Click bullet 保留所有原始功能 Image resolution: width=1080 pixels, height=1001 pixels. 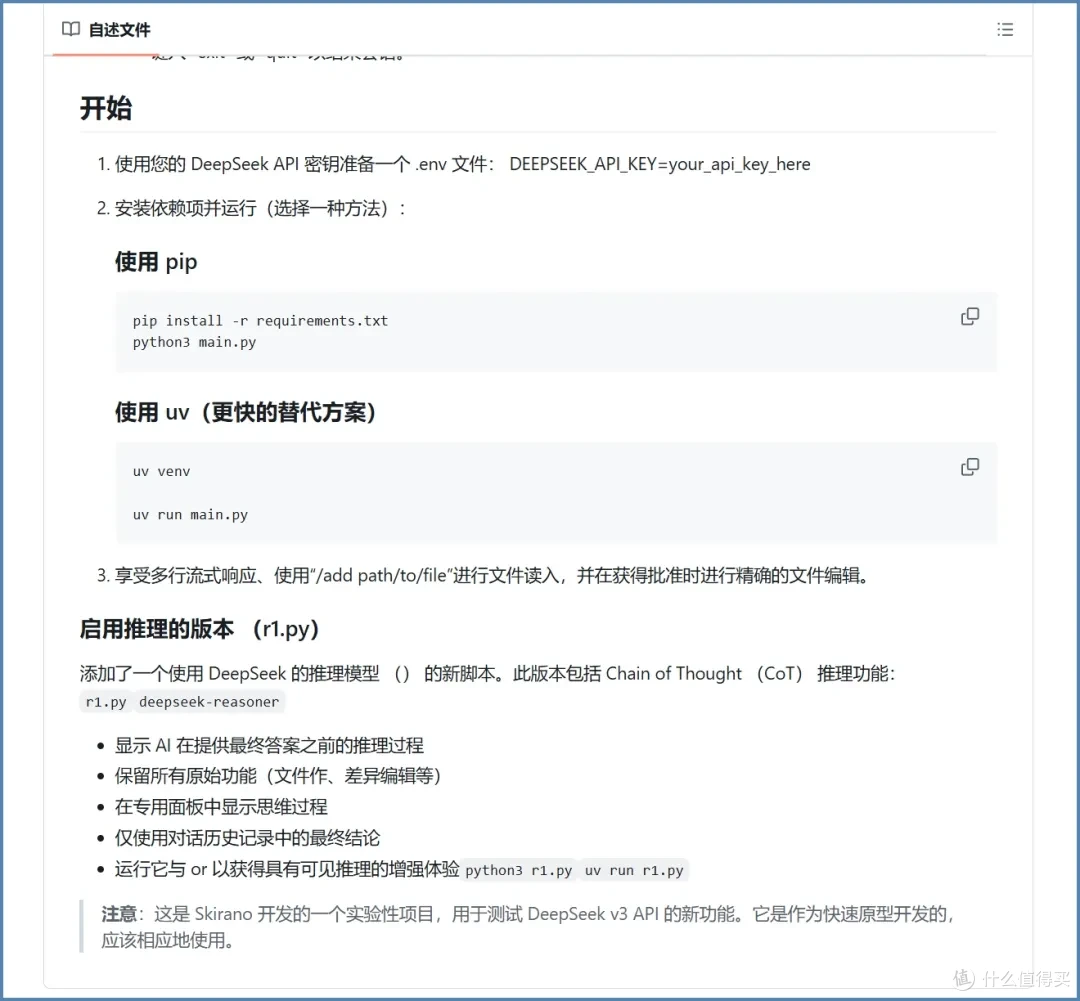click(x=278, y=776)
